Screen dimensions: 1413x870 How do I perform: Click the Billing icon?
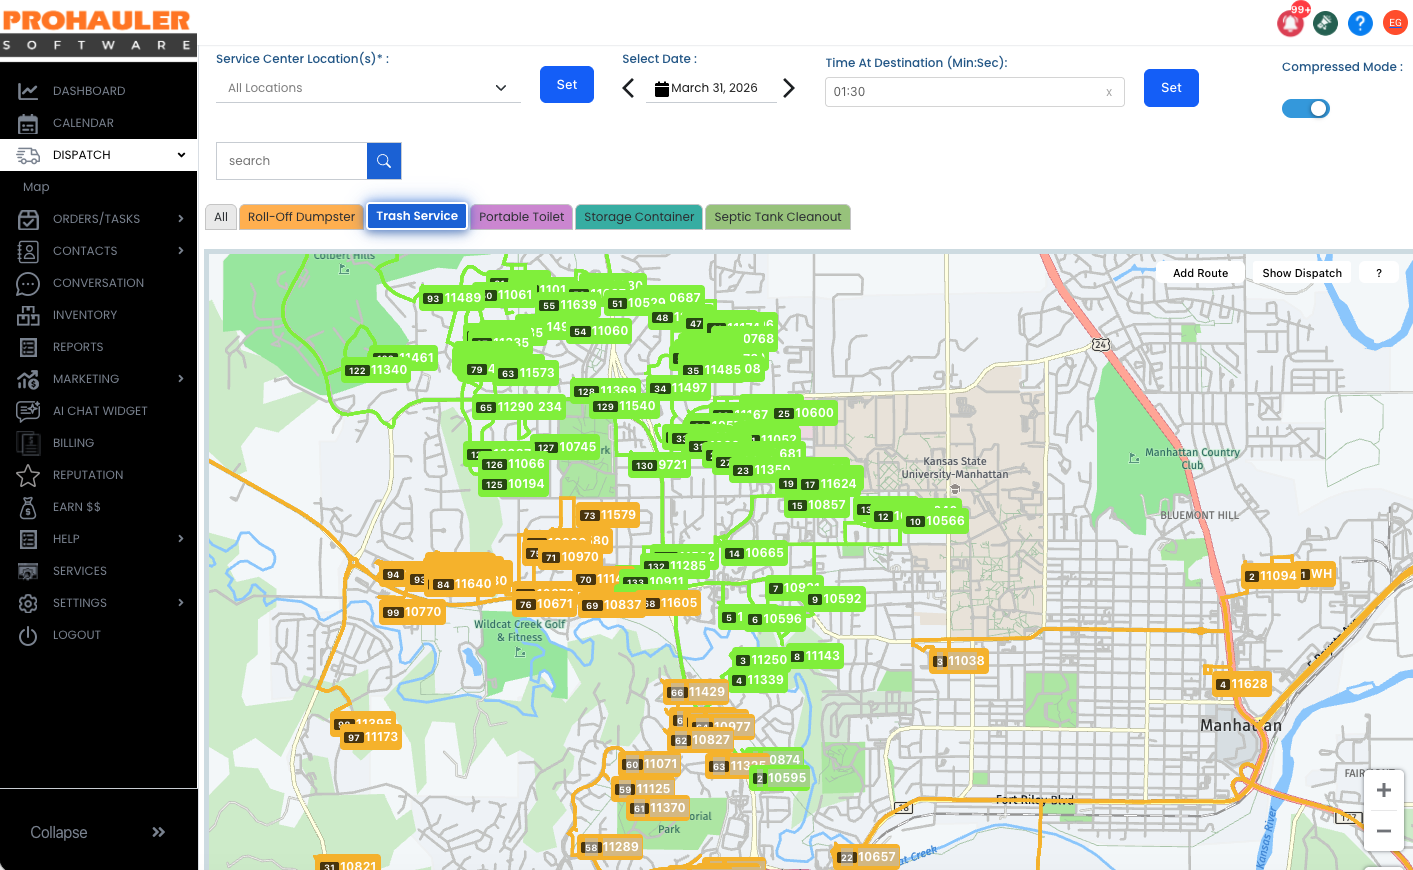pos(28,443)
